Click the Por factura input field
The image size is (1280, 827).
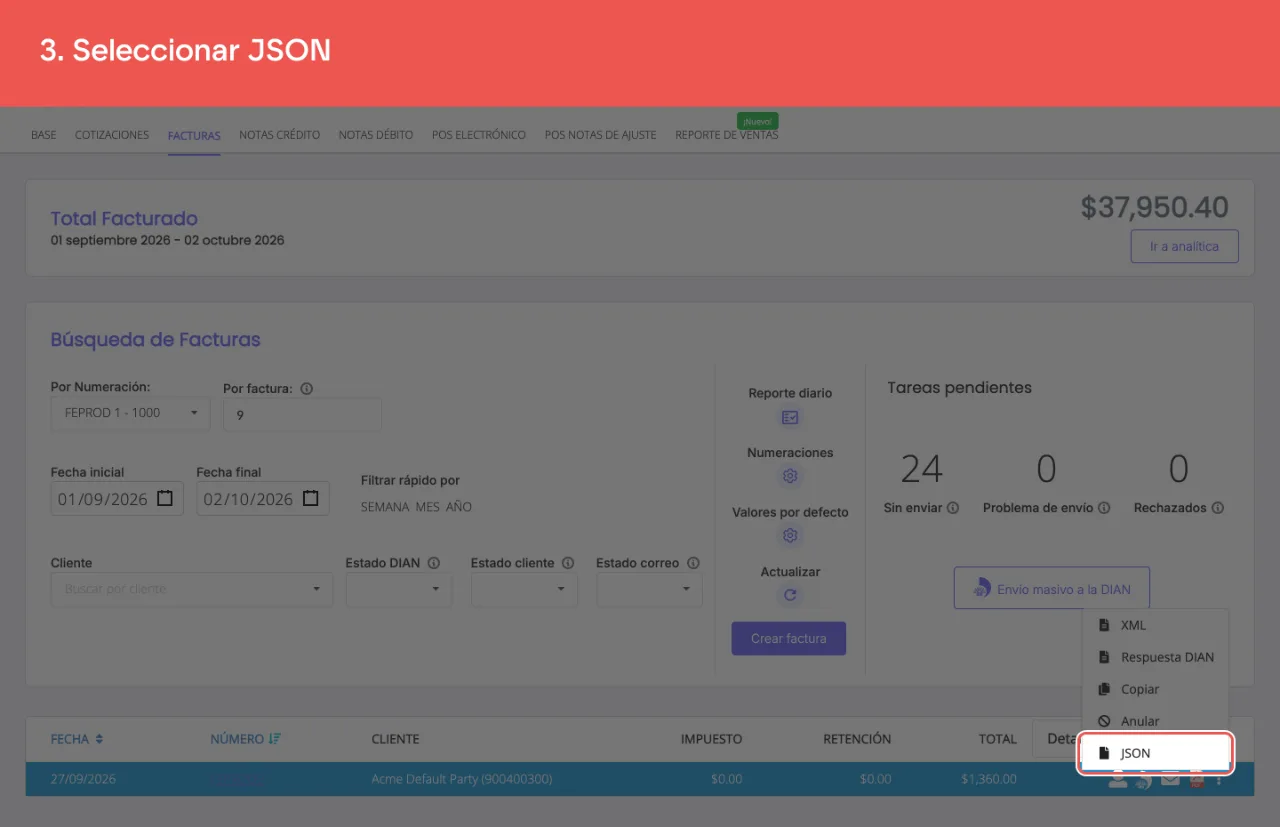click(302, 414)
